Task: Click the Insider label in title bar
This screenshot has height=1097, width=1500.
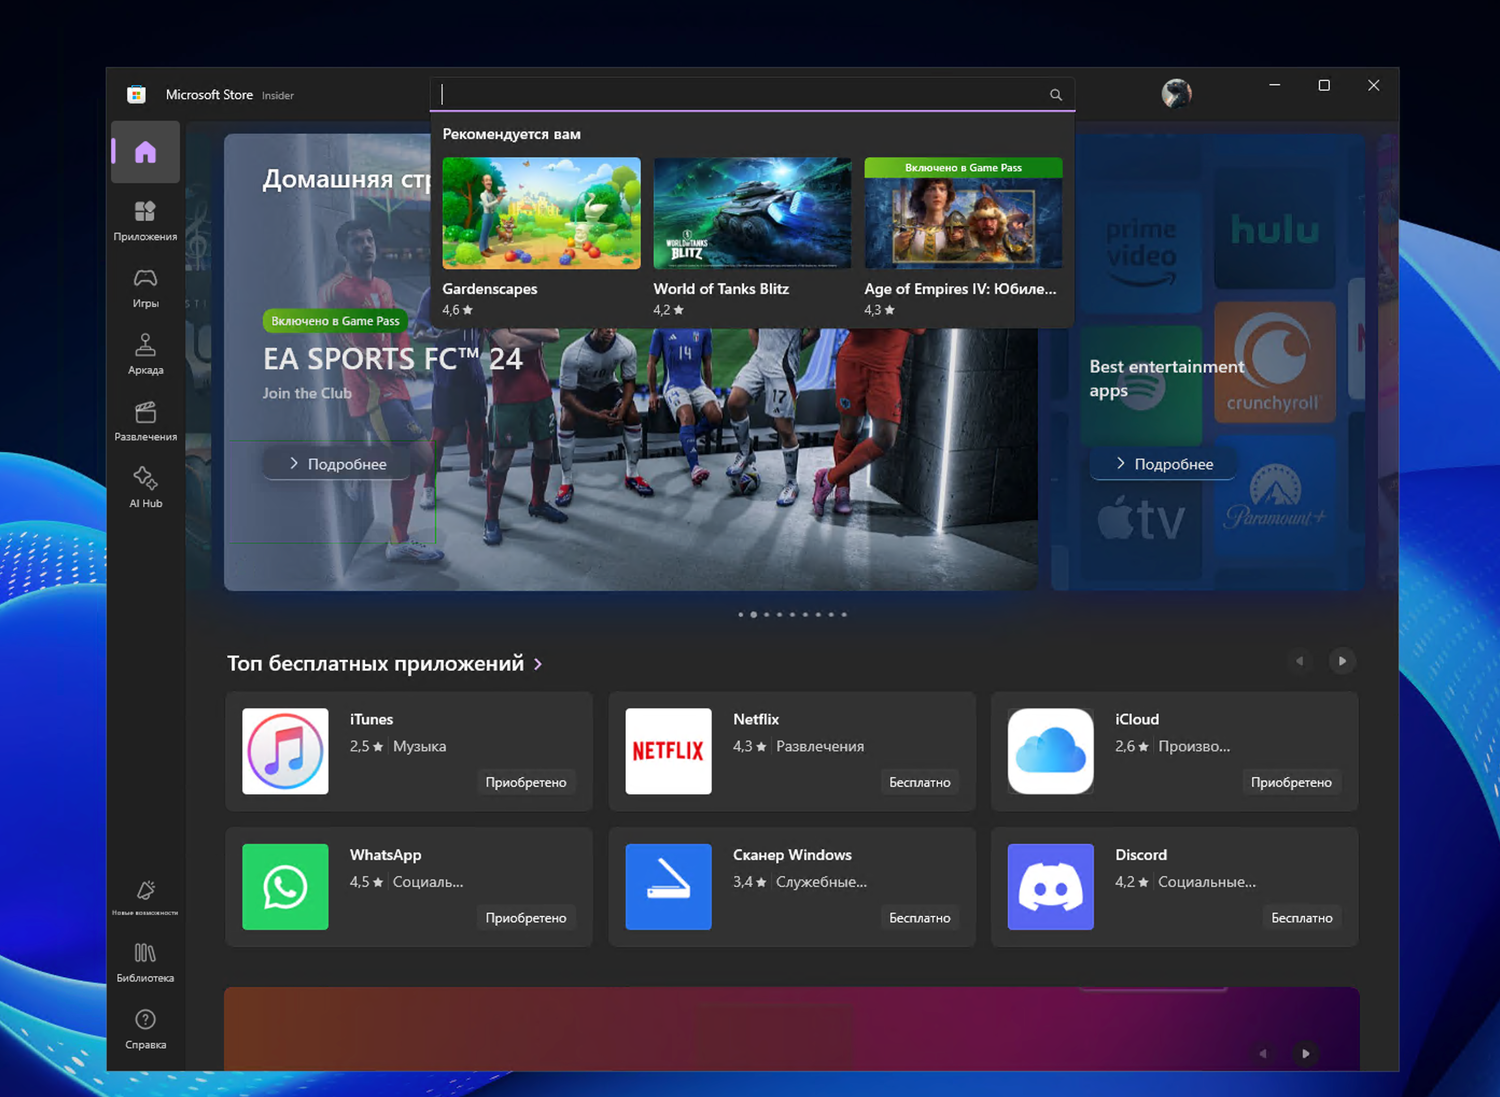Action: [278, 96]
